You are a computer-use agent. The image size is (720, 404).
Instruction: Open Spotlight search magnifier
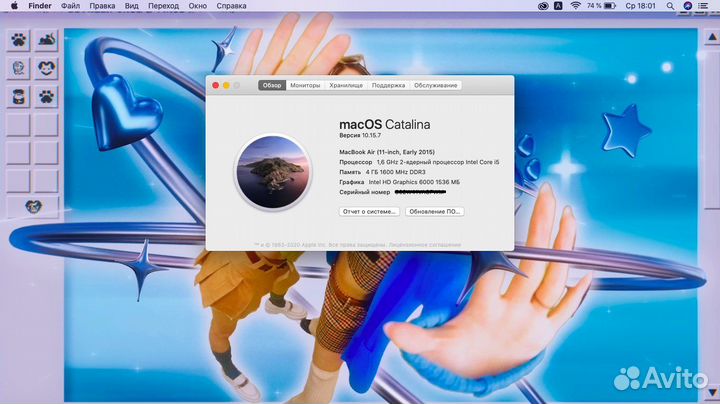[x=670, y=6]
